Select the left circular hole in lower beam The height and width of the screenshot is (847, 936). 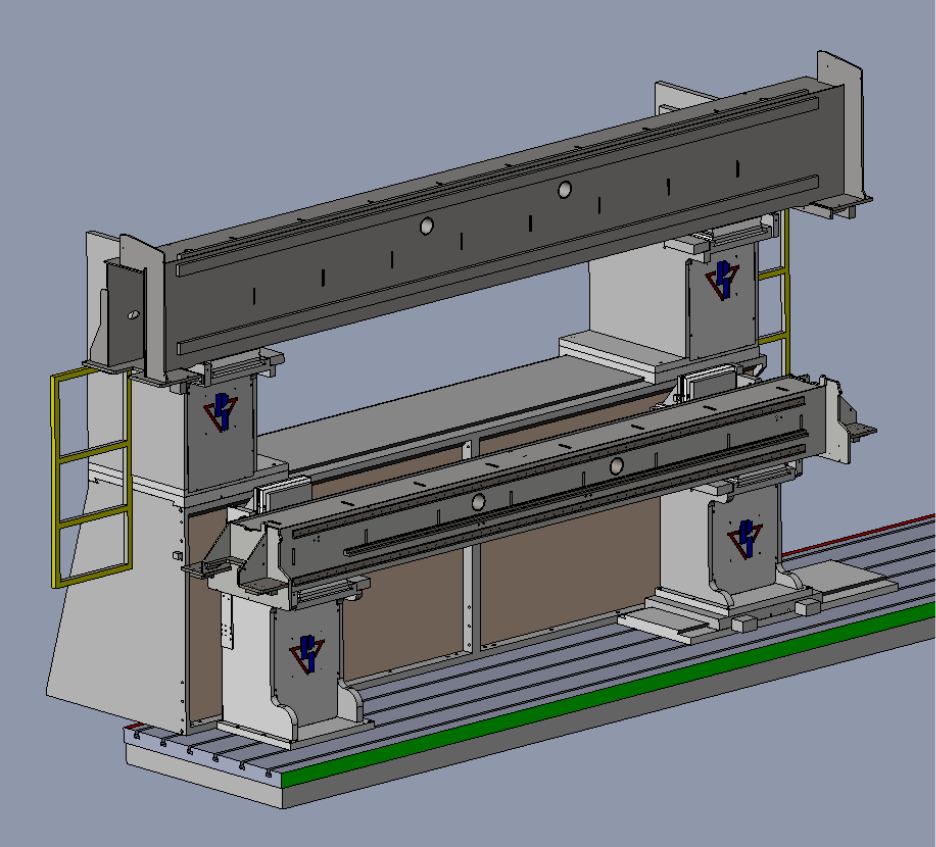pyautogui.click(x=478, y=501)
